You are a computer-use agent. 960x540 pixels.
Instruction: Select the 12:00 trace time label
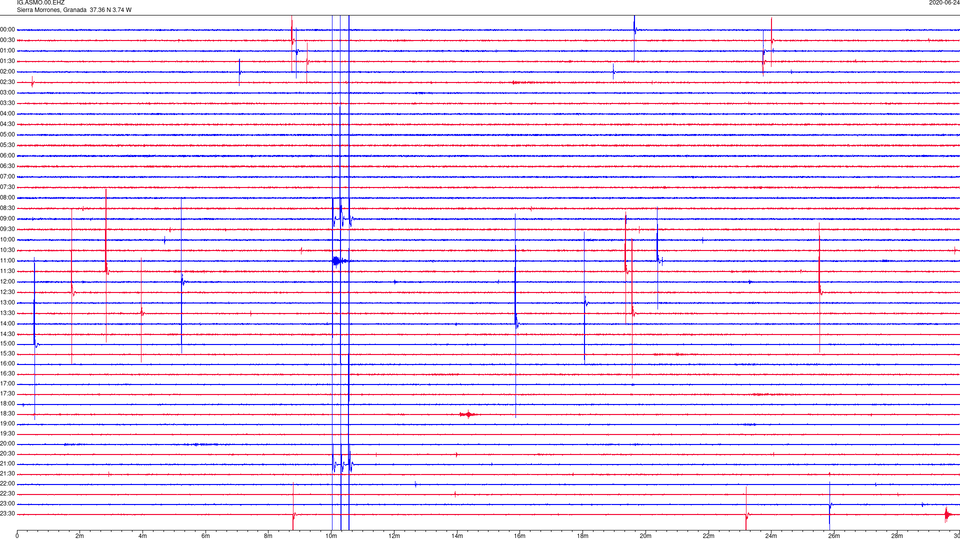click(x=8, y=282)
